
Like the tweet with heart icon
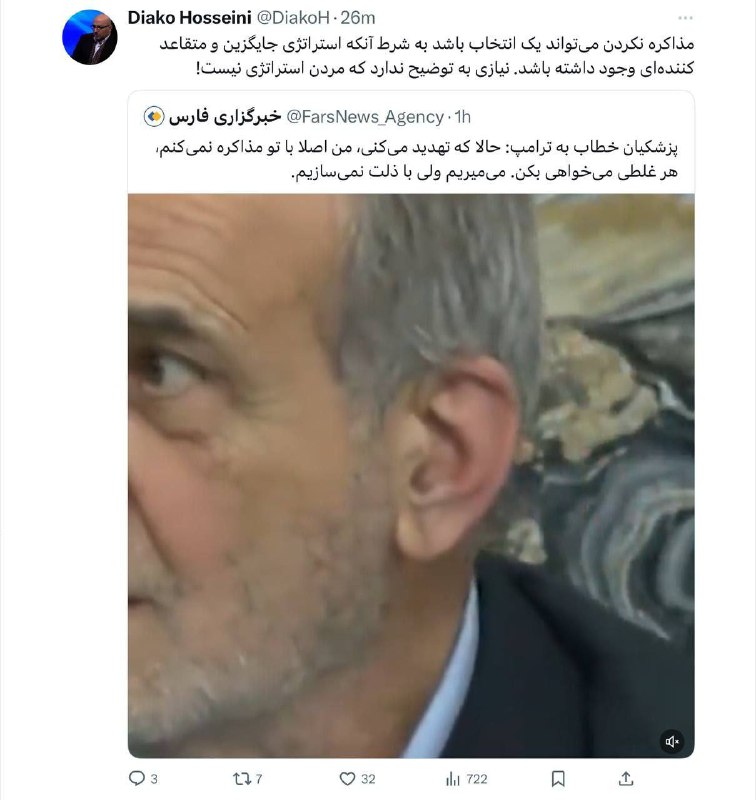coord(347,779)
